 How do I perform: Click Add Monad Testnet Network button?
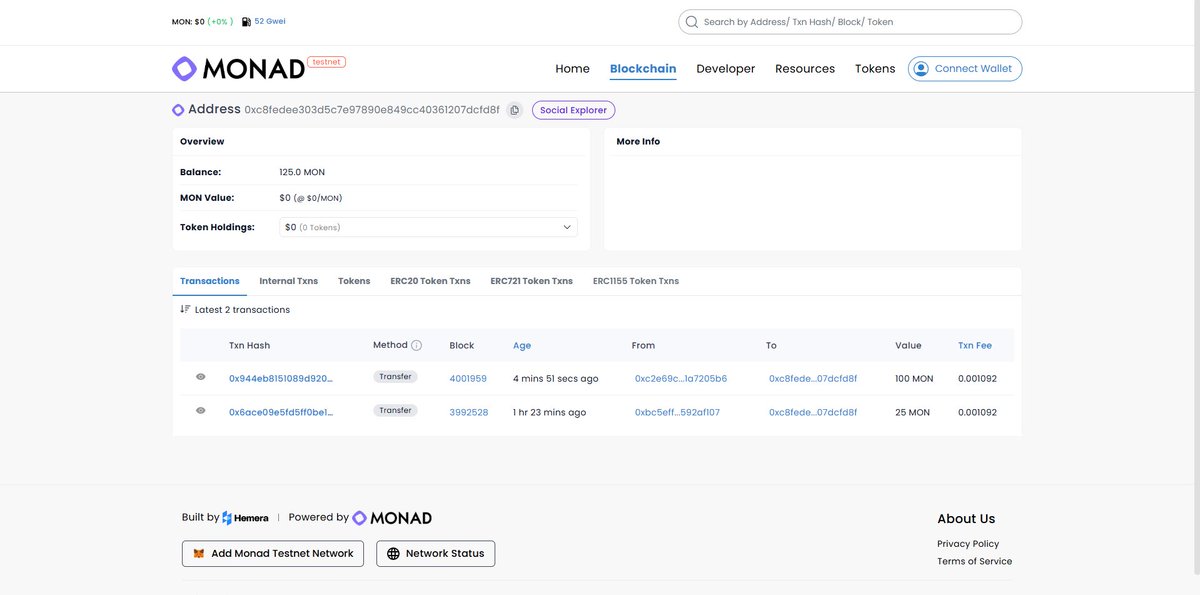click(x=273, y=553)
